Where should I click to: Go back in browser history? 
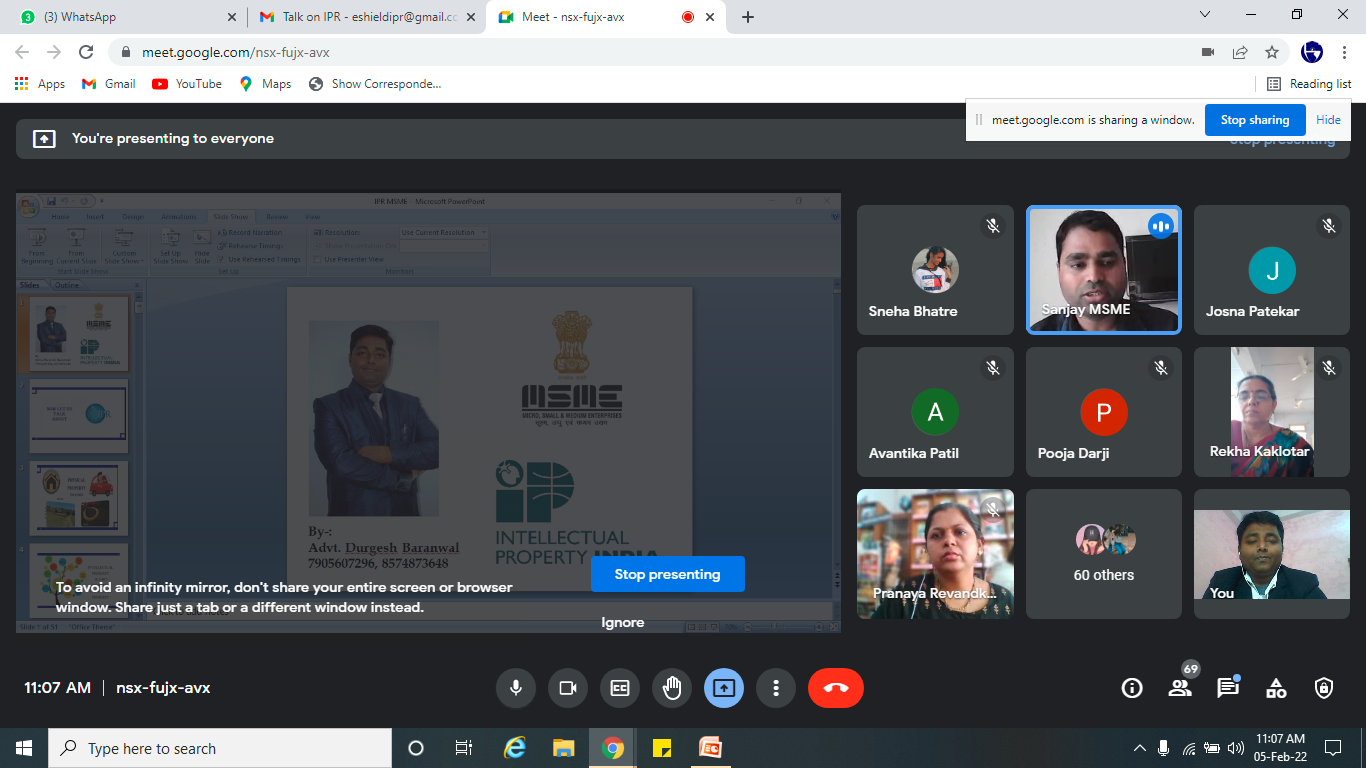coord(22,52)
